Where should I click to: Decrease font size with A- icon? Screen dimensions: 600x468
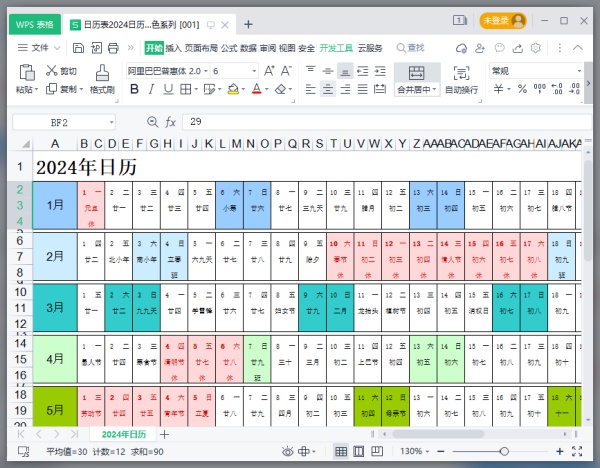286,71
